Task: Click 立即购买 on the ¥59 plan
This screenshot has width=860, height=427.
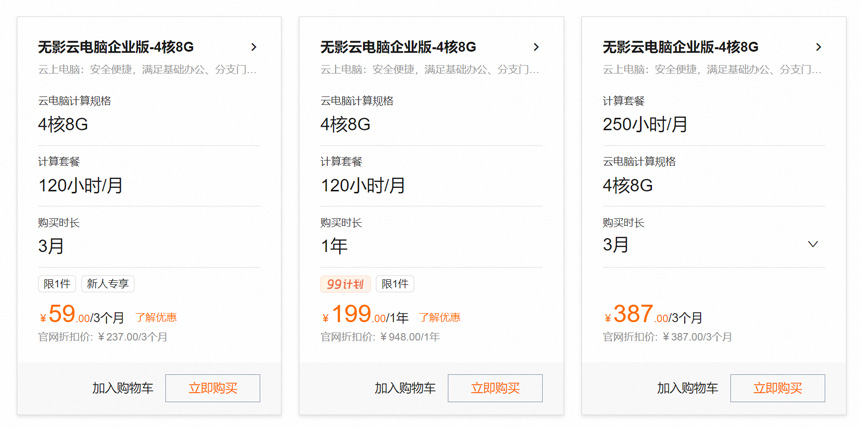Action: [x=212, y=388]
